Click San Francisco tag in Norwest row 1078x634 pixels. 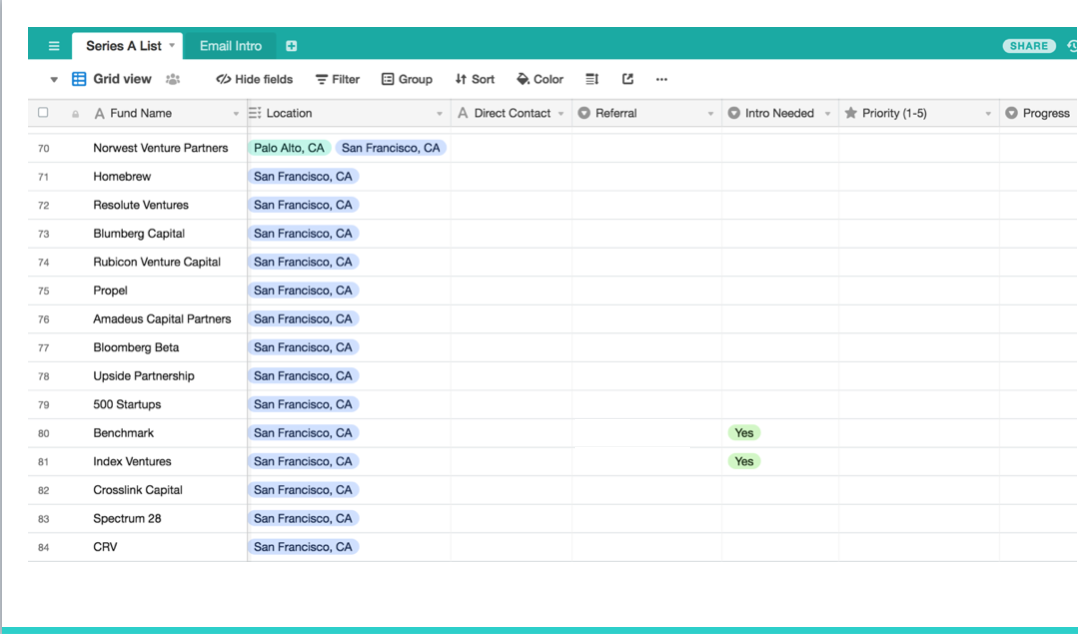pos(390,148)
